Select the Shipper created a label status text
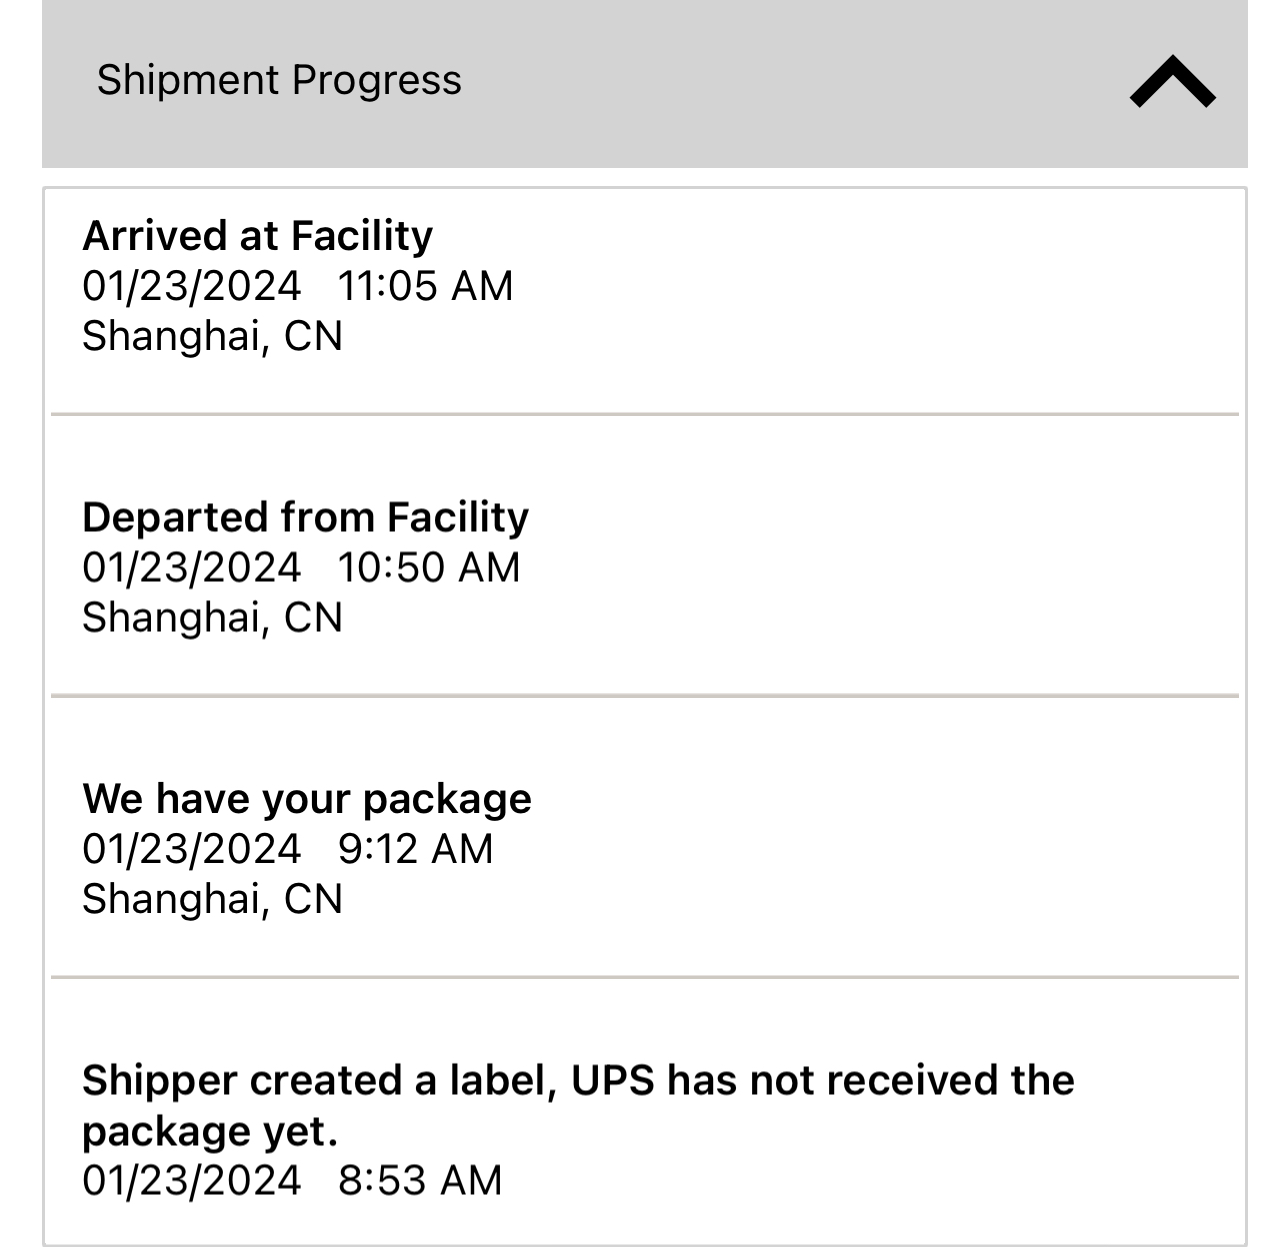The height and width of the screenshot is (1248, 1265). pyautogui.click(x=577, y=1081)
